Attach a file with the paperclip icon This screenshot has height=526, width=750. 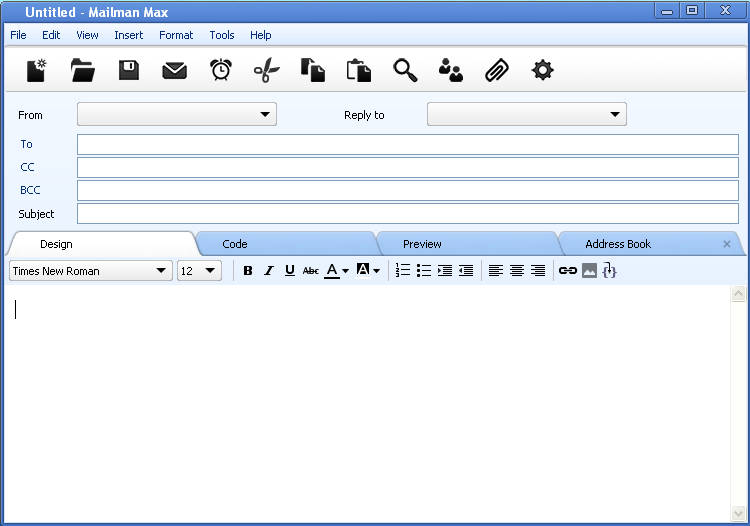[497, 70]
